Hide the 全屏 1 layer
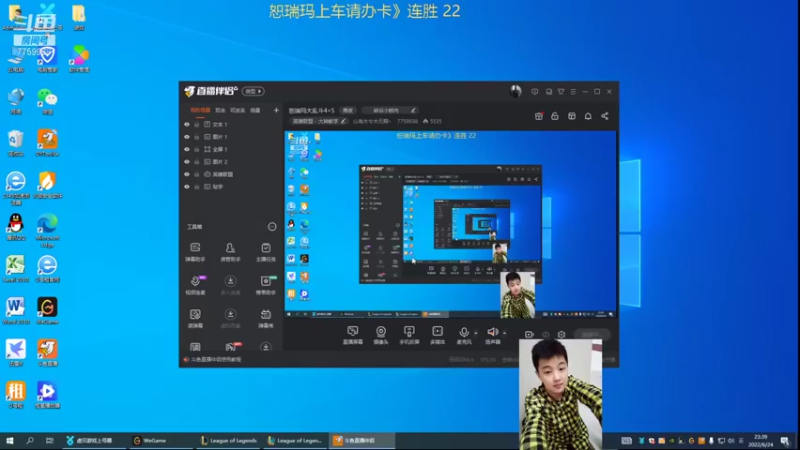The width and height of the screenshot is (800, 450). pyautogui.click(x=187, y=149)
